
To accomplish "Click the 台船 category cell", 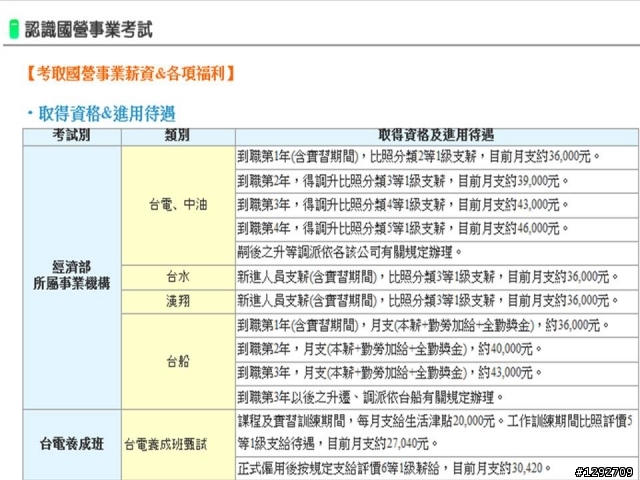I will point(178,362).
